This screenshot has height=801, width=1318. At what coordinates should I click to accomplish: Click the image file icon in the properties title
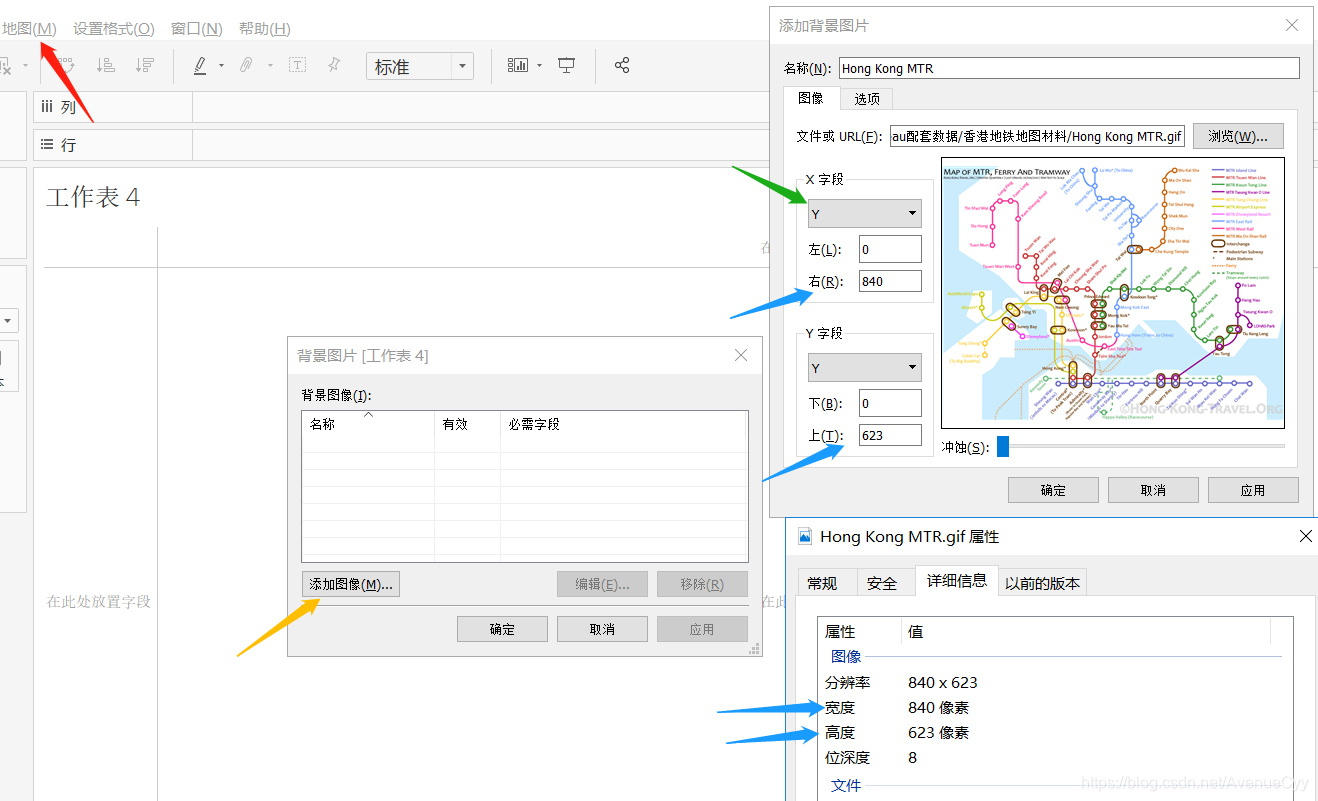804,536
